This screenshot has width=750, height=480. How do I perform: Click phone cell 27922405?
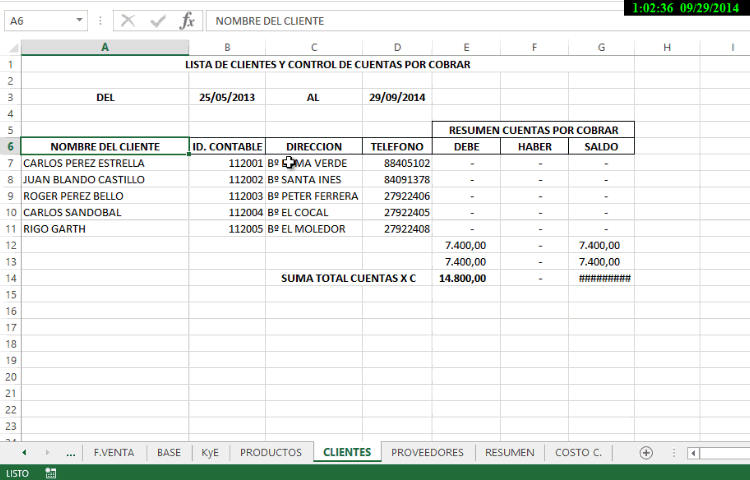[x=397, y=212]
